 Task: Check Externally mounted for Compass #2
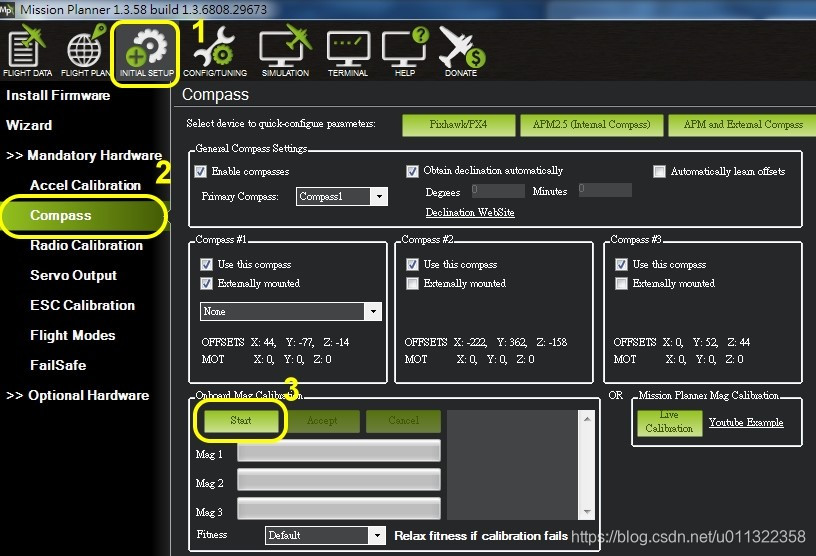[412, 283]
